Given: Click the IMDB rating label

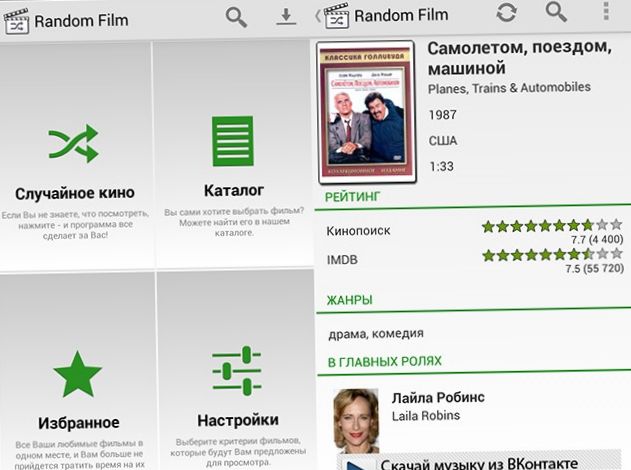Looking at the screenshot, I should pos(342,260).
